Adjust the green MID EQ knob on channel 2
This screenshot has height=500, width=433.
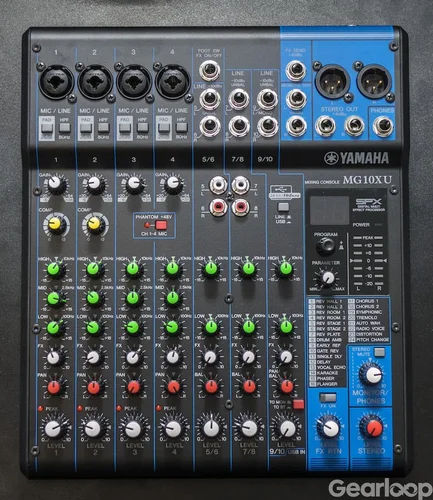click(x=93, y=298)
